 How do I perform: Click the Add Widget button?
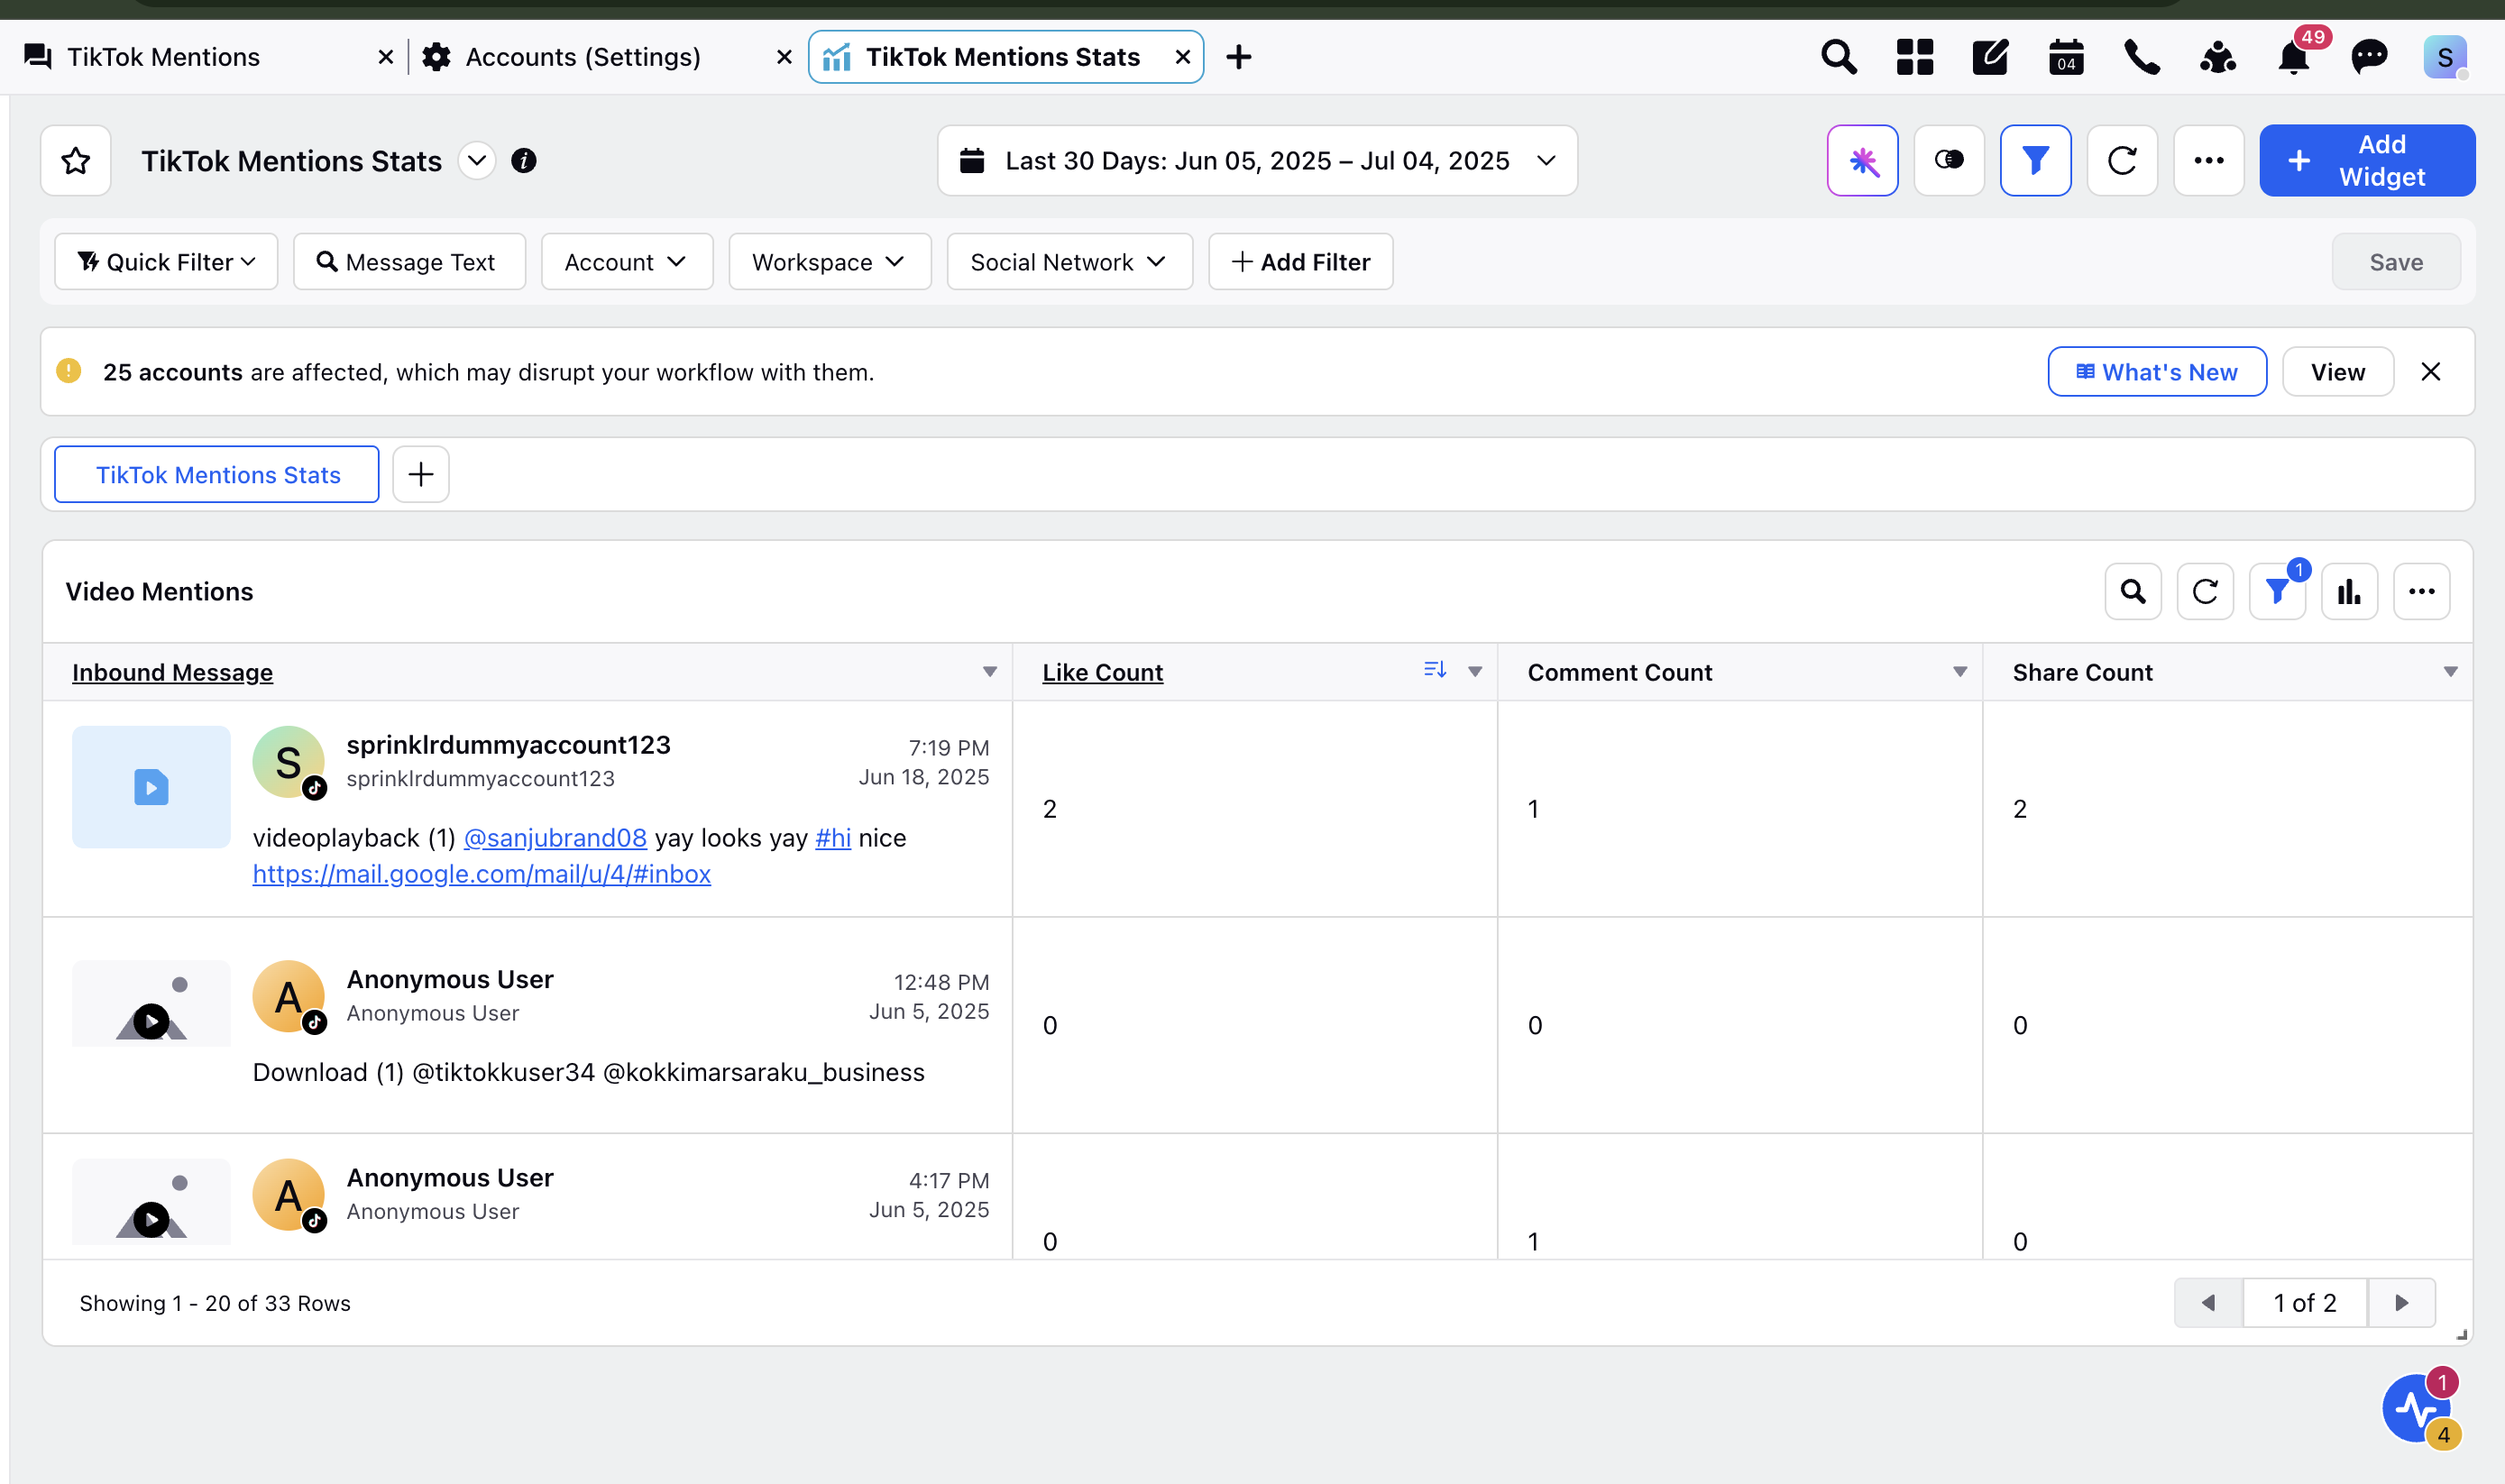pyautogui.click(x=2367, y=160)
